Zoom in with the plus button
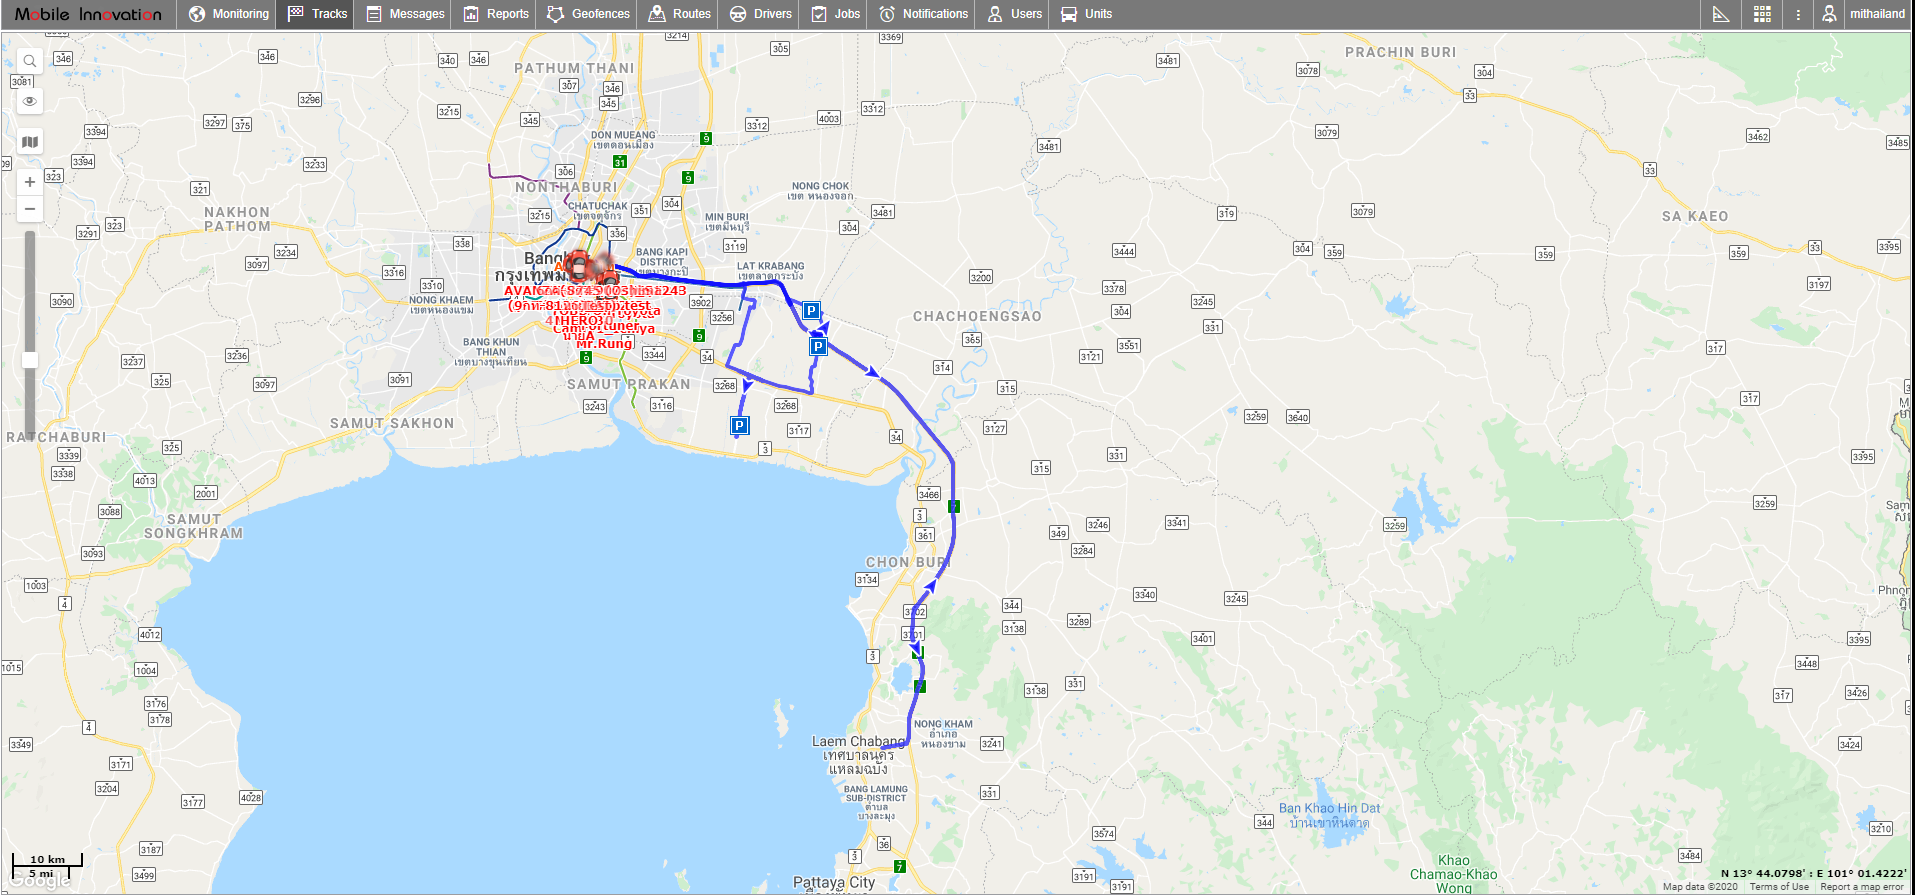The width and height of the screenshot is (1915, 895). [30, 182]
